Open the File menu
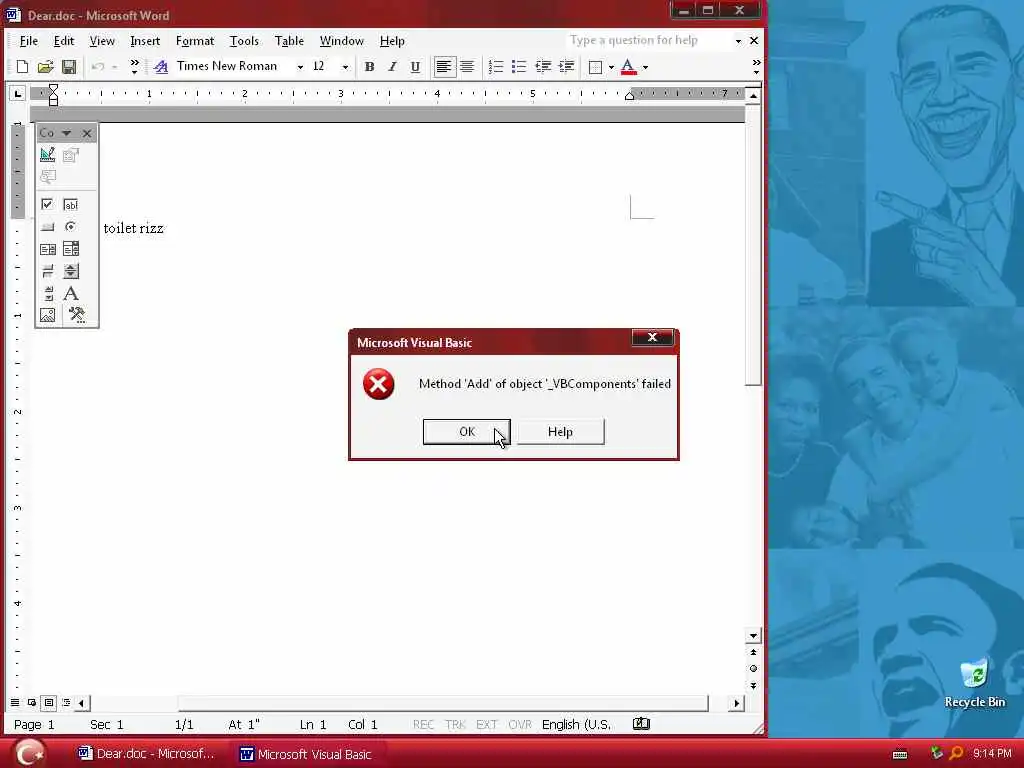The width and height of the screenshot is (1024, 768). click(x=29, y=41)
